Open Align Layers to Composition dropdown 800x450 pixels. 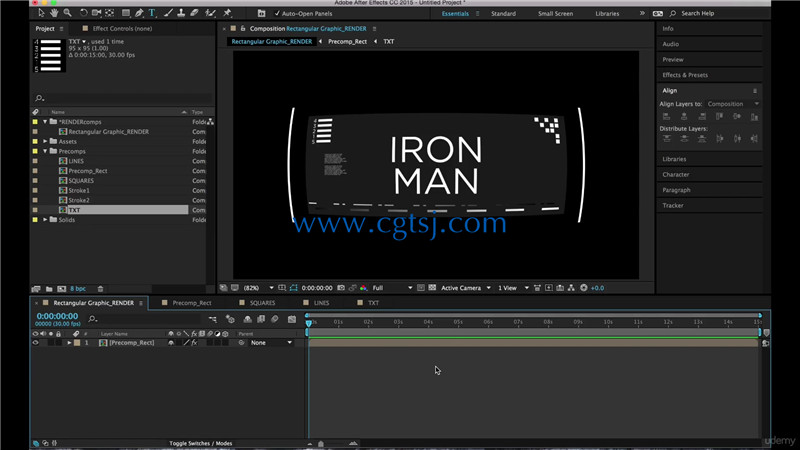click(x=733, y=104)
